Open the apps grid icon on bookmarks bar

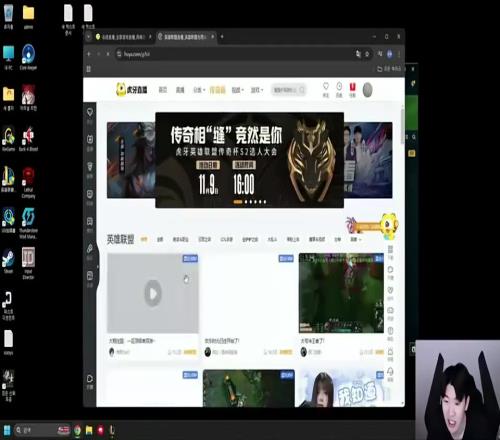pos(89,69)
